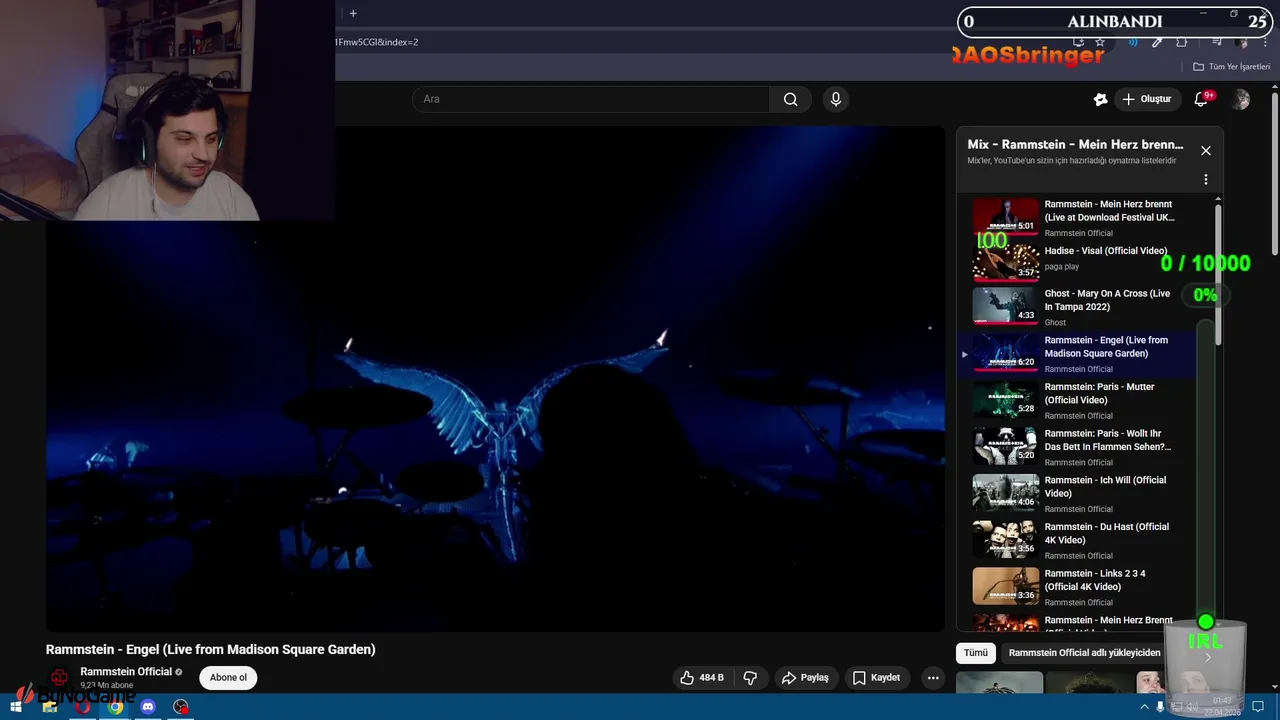Click the taskbar icon right of Discord
Viewport: 1280px width, 720px height.
click(x=181, y=707)
